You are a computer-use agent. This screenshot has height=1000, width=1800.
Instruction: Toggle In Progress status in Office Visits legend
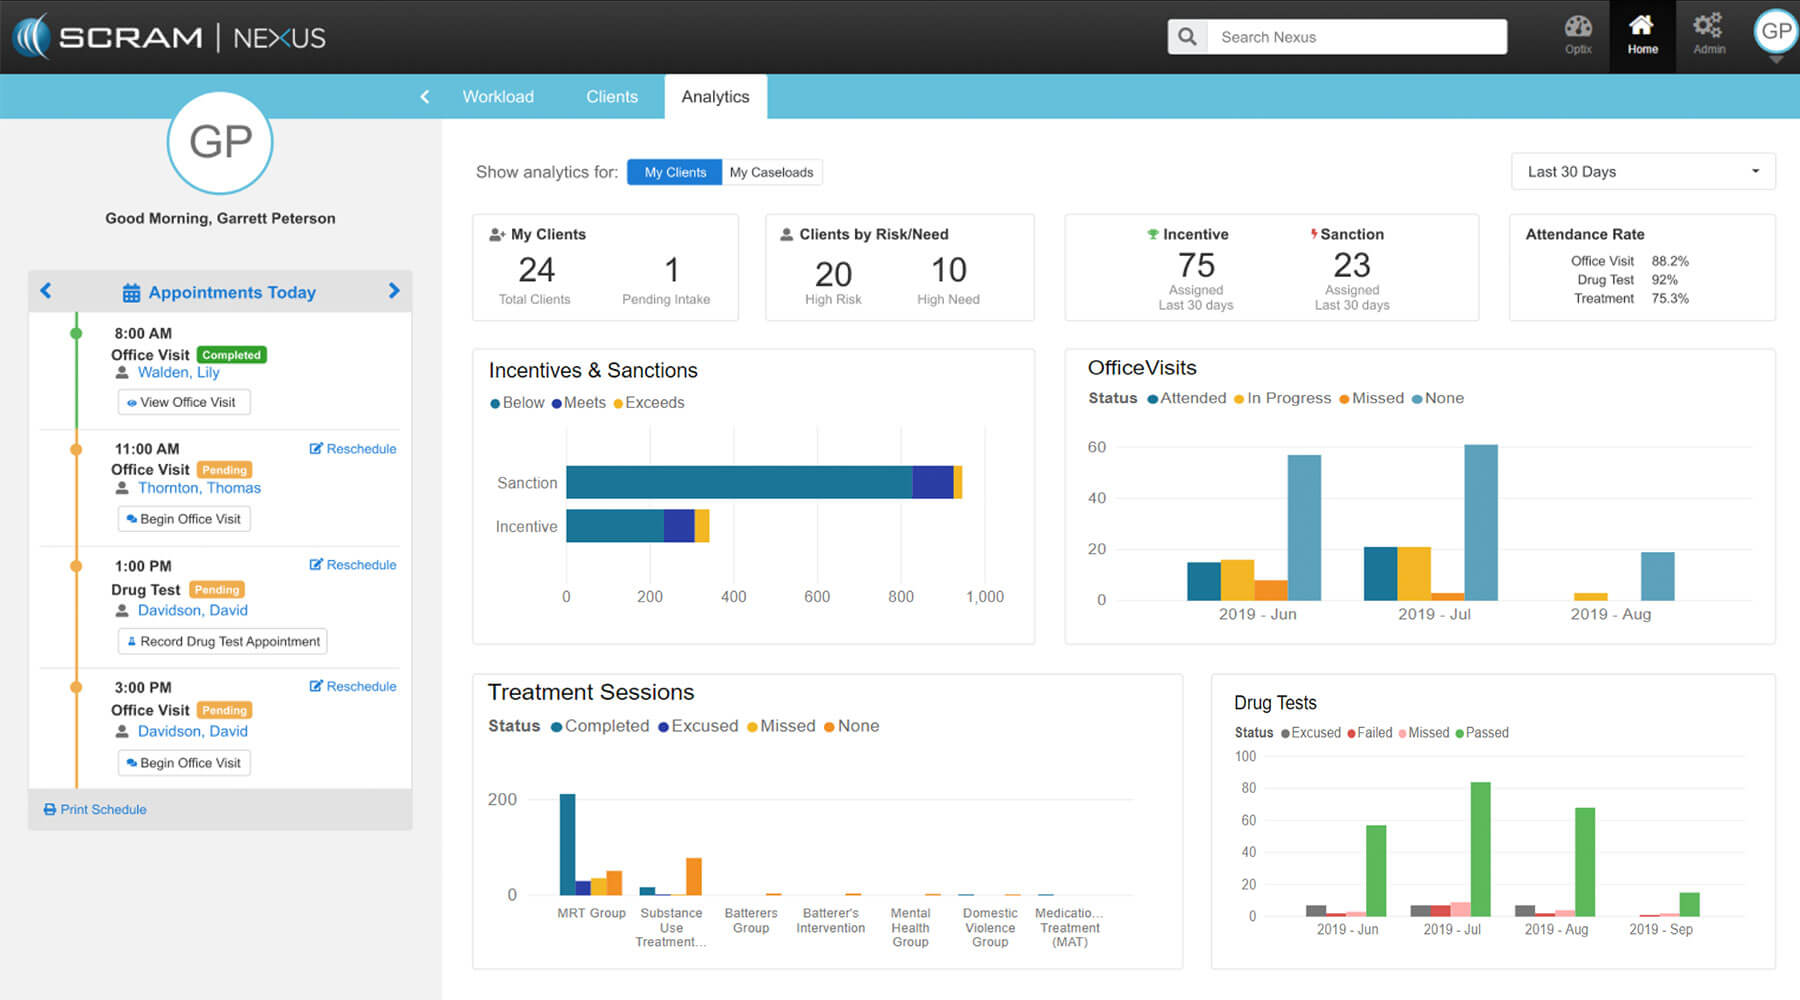1283,398
